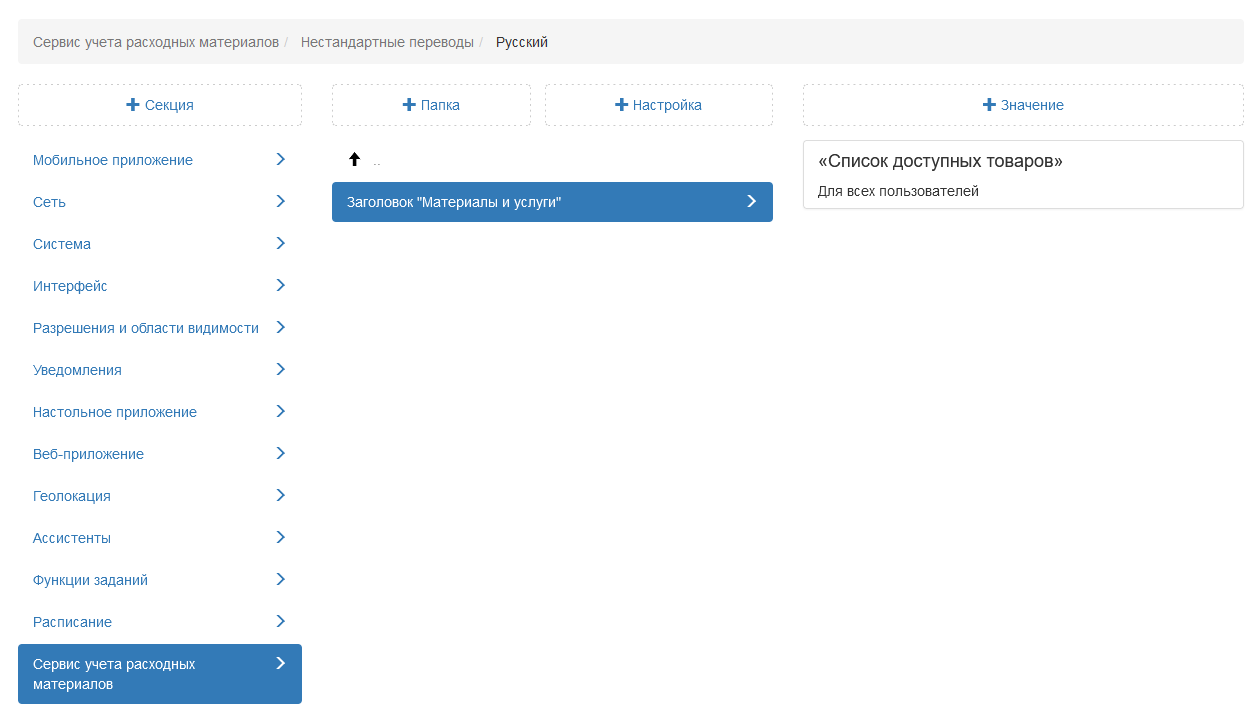The height and width of the screenshot is (717, 1260).
Task: Click chevron icon beside Ассистенты
Action: 280,538
